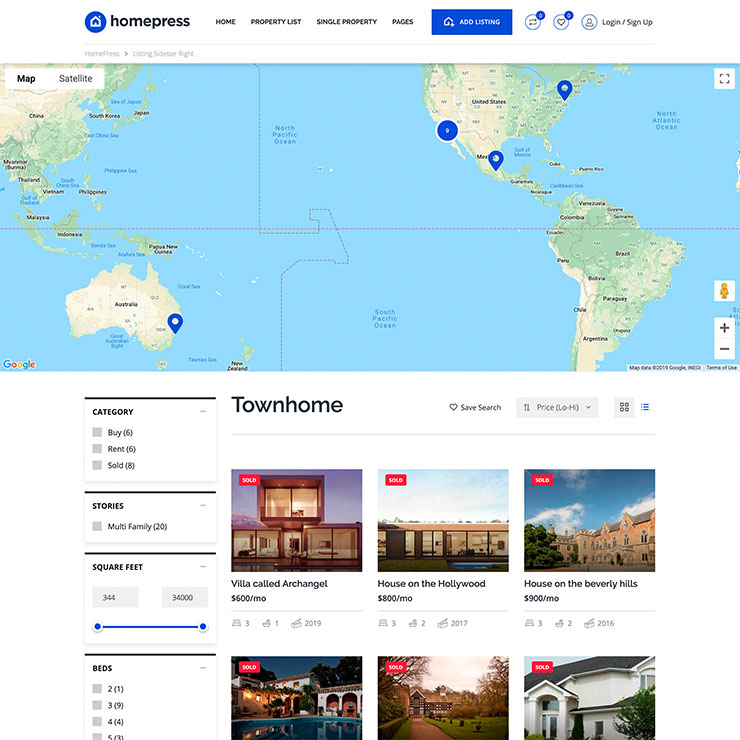Toggle fullscreen map view

[724, 79]
